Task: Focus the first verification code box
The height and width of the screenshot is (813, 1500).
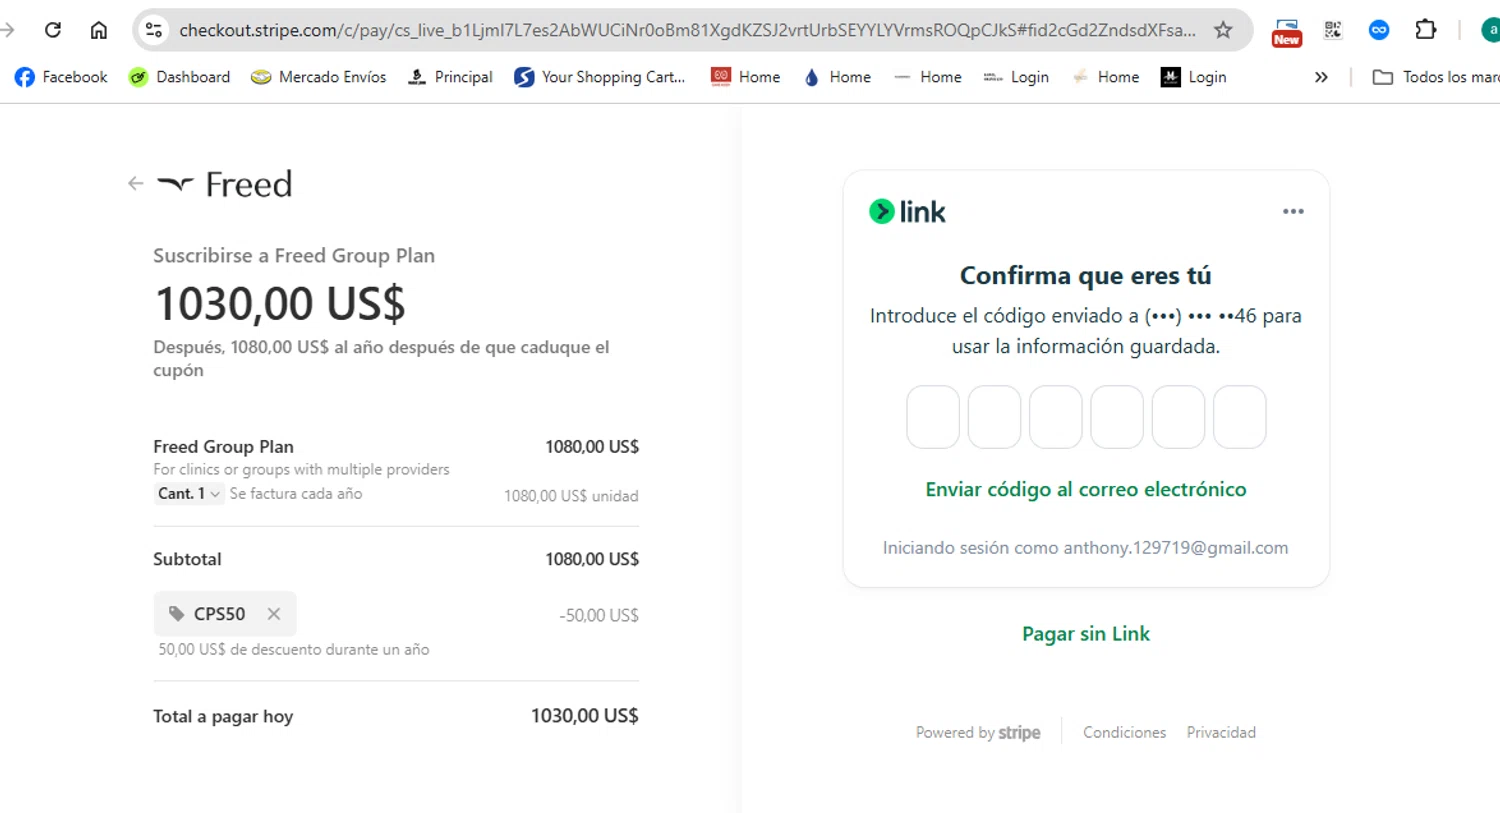Action: (x=933, y=417)
